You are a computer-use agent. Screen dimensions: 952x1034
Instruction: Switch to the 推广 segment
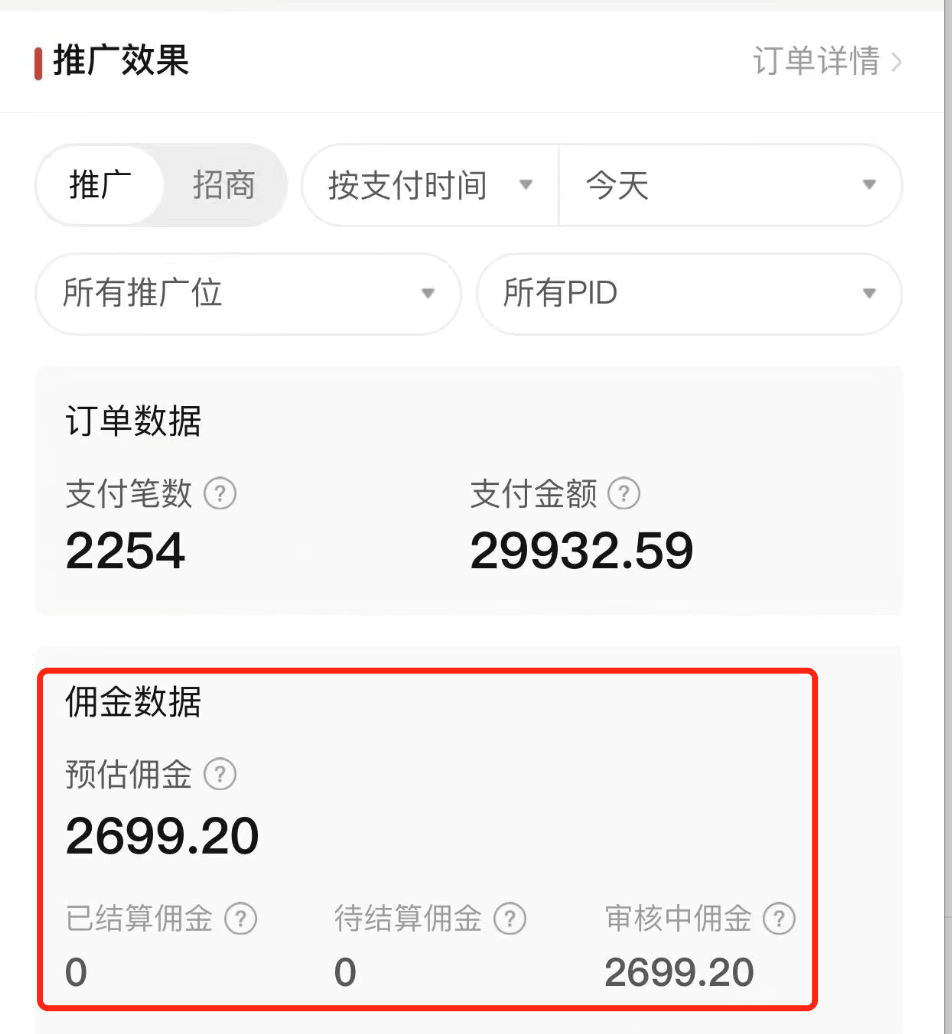[100, 186]
